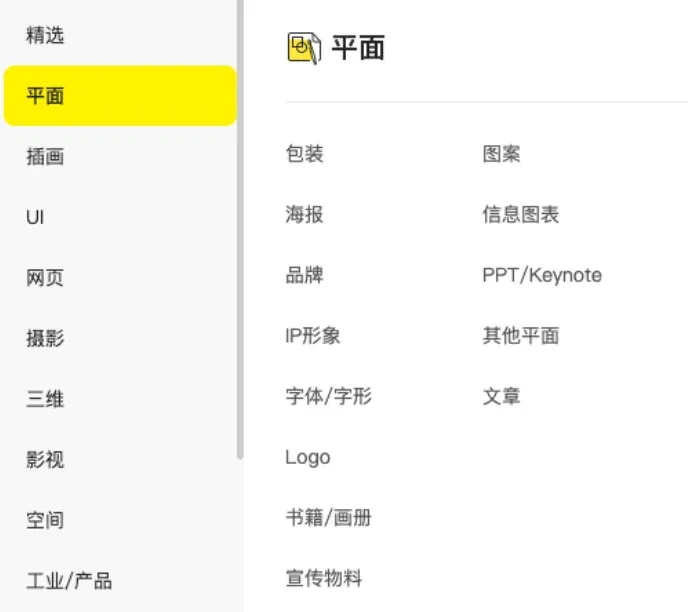Open the 信息图表 subcategory
688x612 pixels.
pos(520,214)
